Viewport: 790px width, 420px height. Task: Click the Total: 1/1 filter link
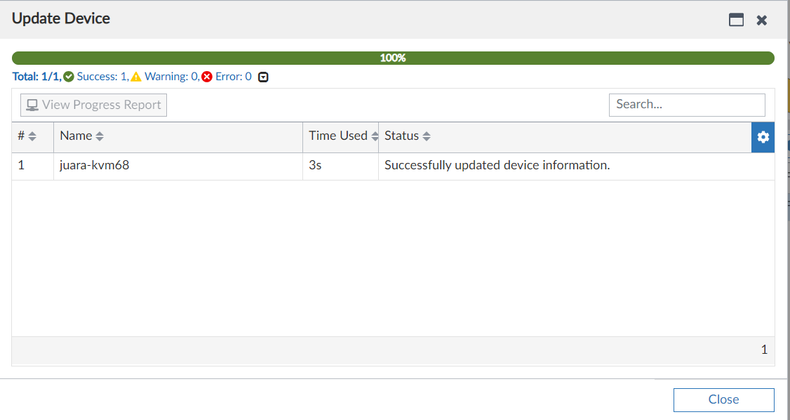(x=34, y=76)
